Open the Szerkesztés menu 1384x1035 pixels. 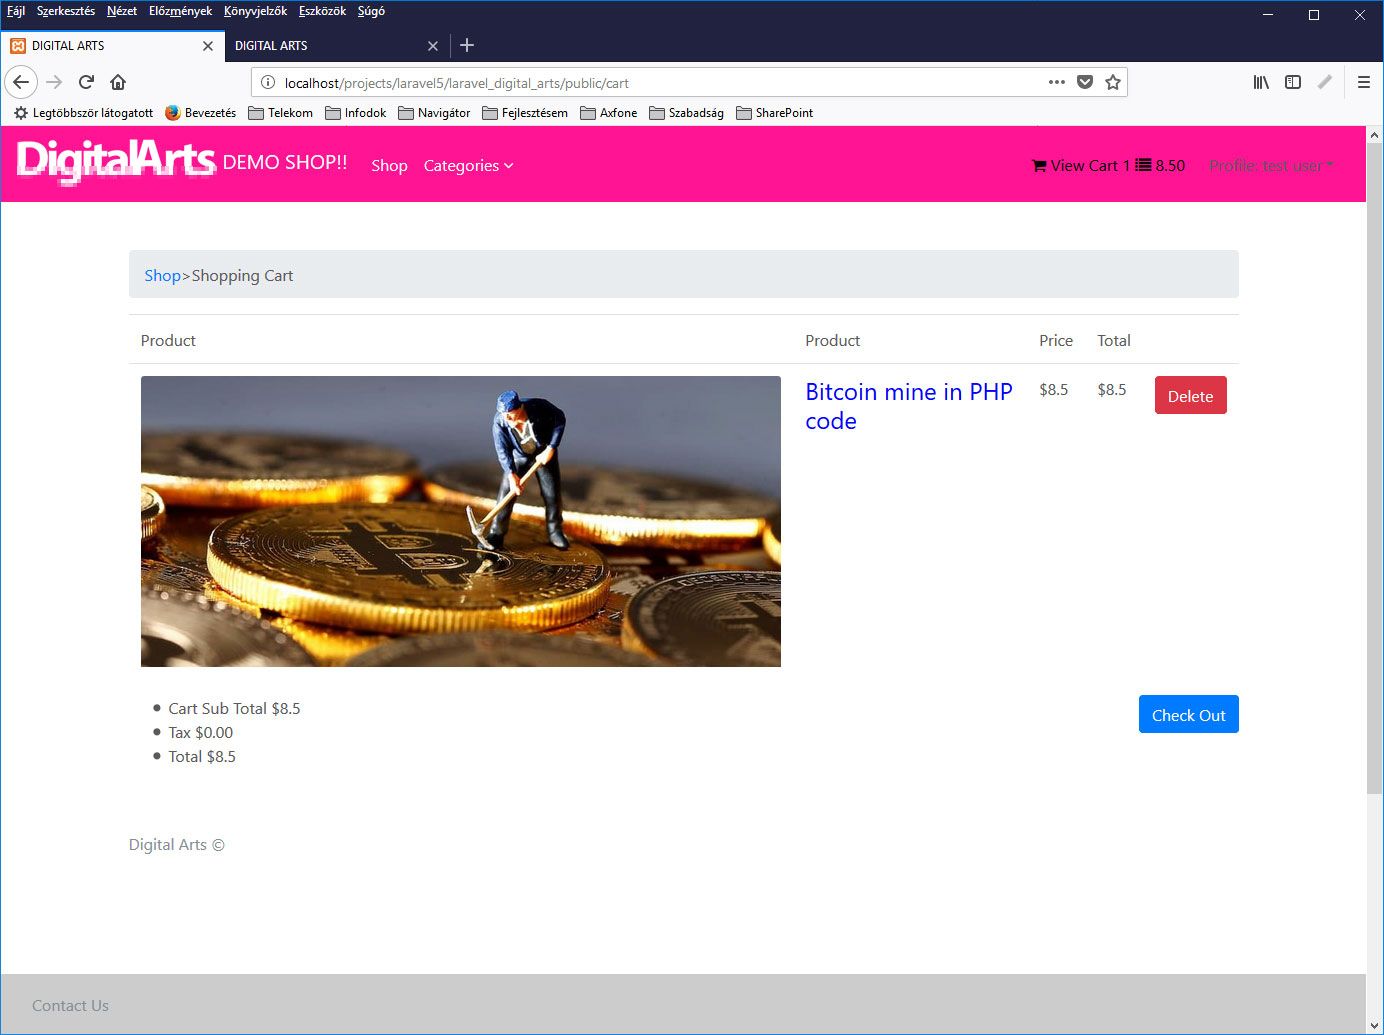66,11
